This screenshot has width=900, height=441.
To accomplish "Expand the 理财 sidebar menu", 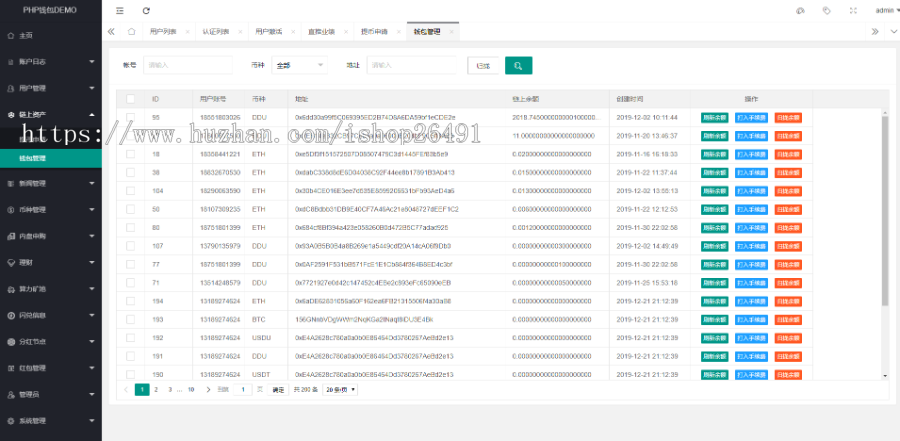I will click(51, 262).
